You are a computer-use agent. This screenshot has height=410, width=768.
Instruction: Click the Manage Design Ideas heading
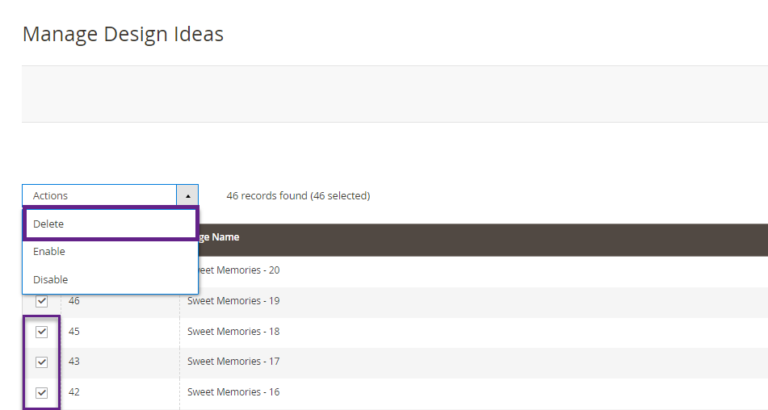coord(123,35)
